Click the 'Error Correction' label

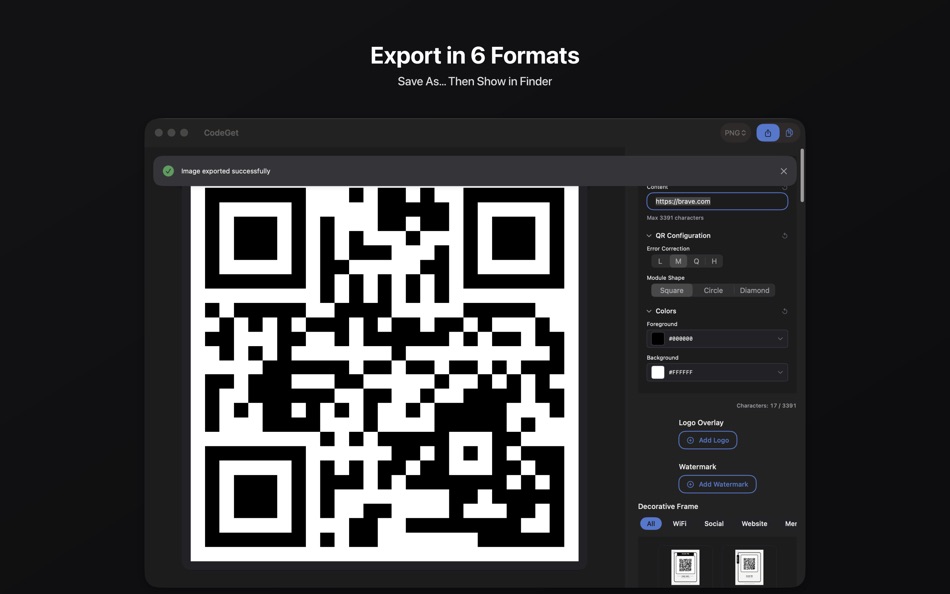coord(668,249)
